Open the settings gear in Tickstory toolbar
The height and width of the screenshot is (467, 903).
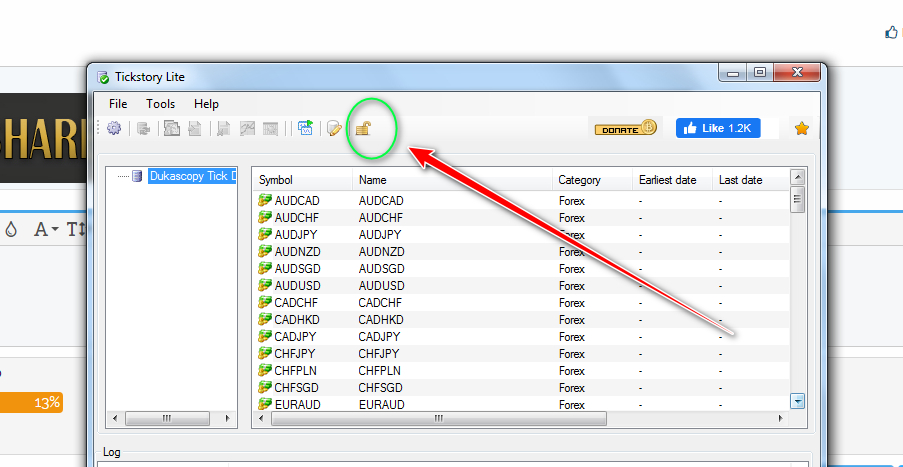(x=114, y=128)
